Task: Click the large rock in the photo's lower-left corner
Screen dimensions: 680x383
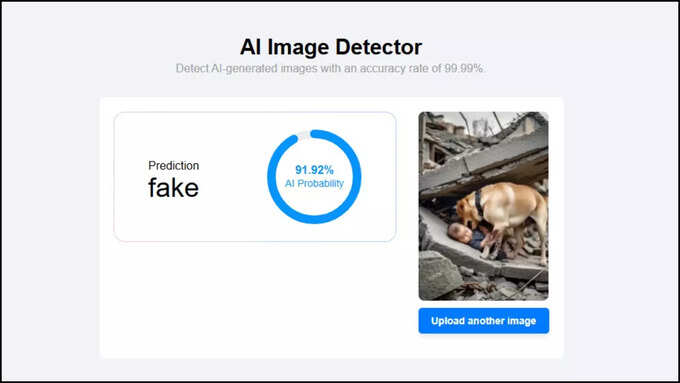Action: tap(438, 275)
